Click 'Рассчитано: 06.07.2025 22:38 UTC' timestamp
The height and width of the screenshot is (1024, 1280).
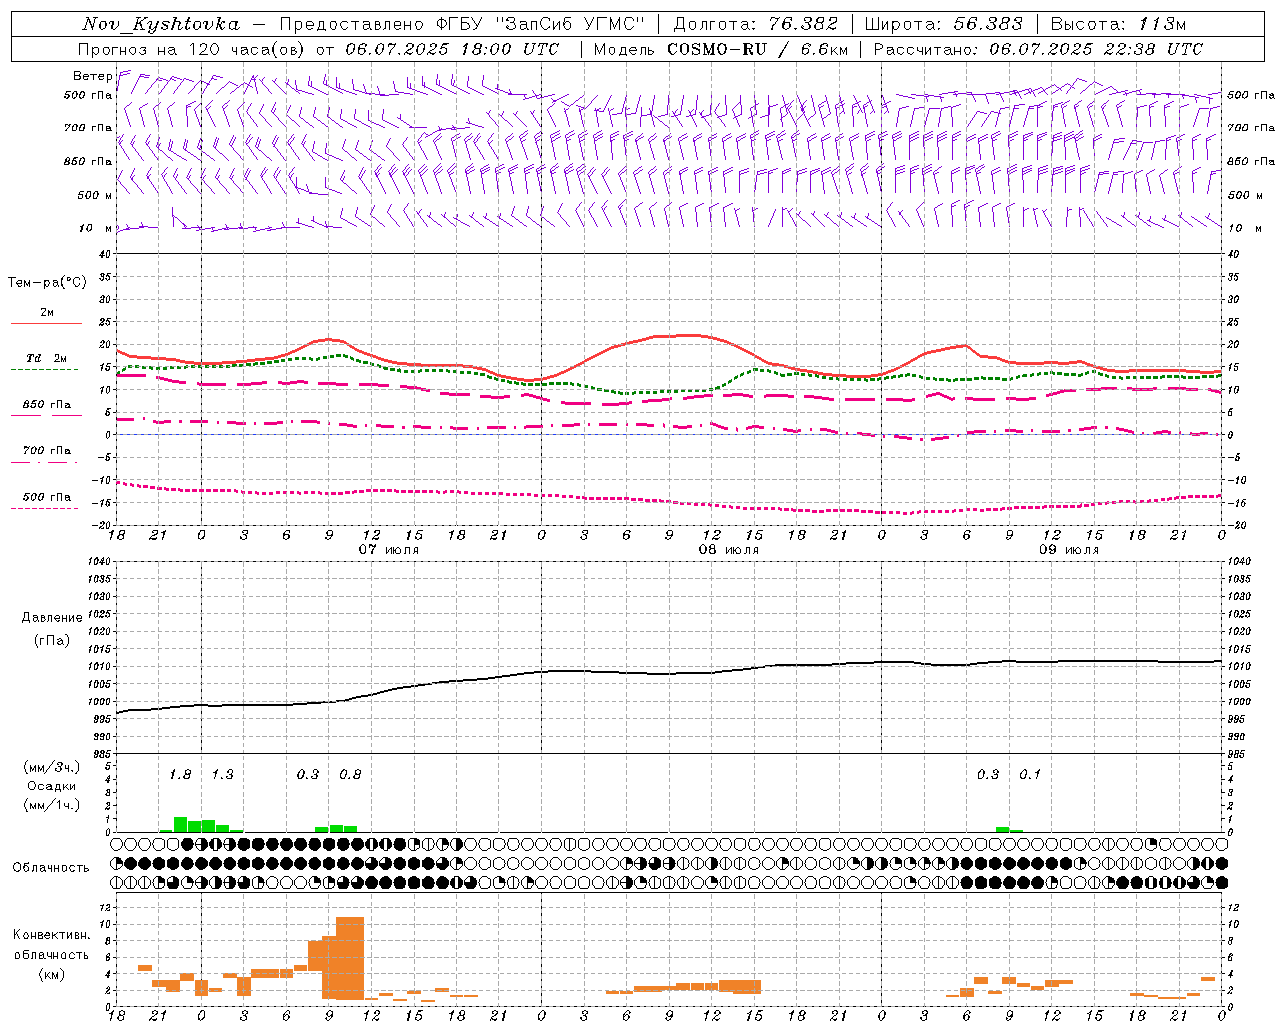tap(1037, 49)
